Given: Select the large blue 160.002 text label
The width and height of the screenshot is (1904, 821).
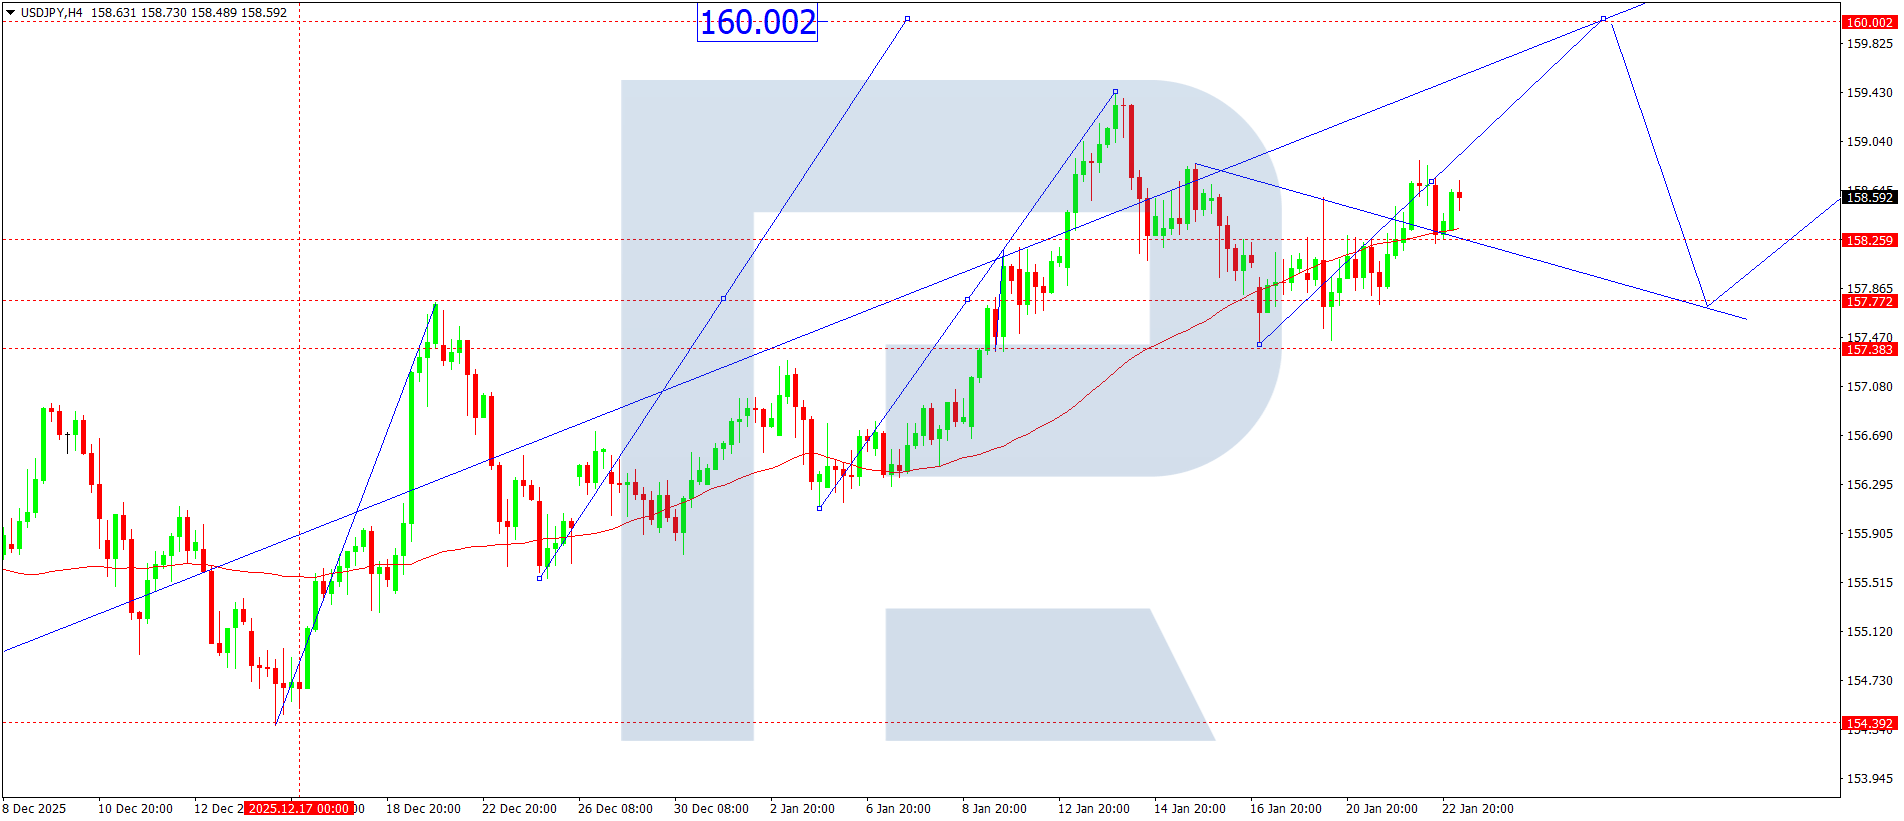Looking at the screenshot, I should pos(757,22).
